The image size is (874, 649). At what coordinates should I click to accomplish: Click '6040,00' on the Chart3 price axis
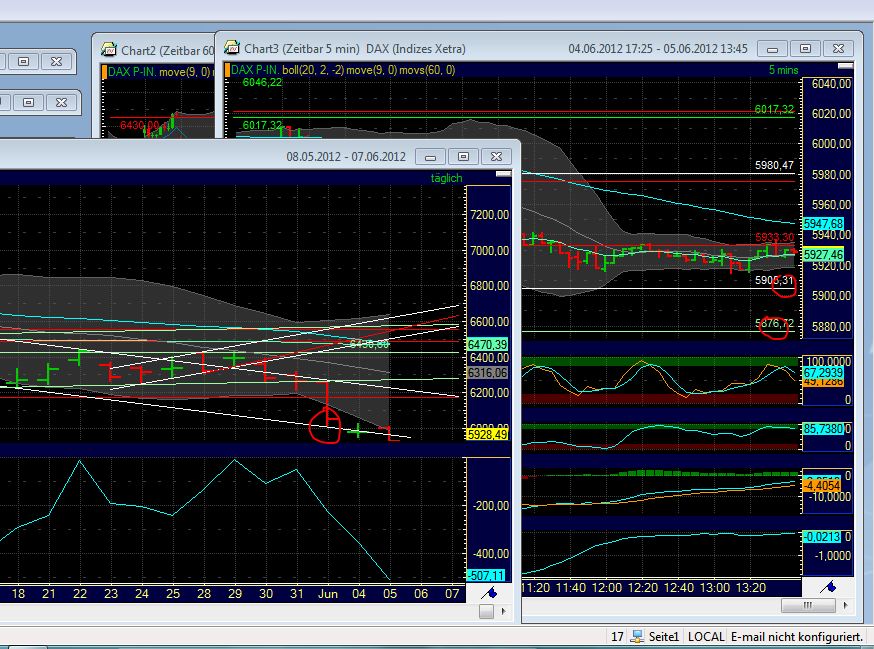pyautogui.click(x=831, y=84)
